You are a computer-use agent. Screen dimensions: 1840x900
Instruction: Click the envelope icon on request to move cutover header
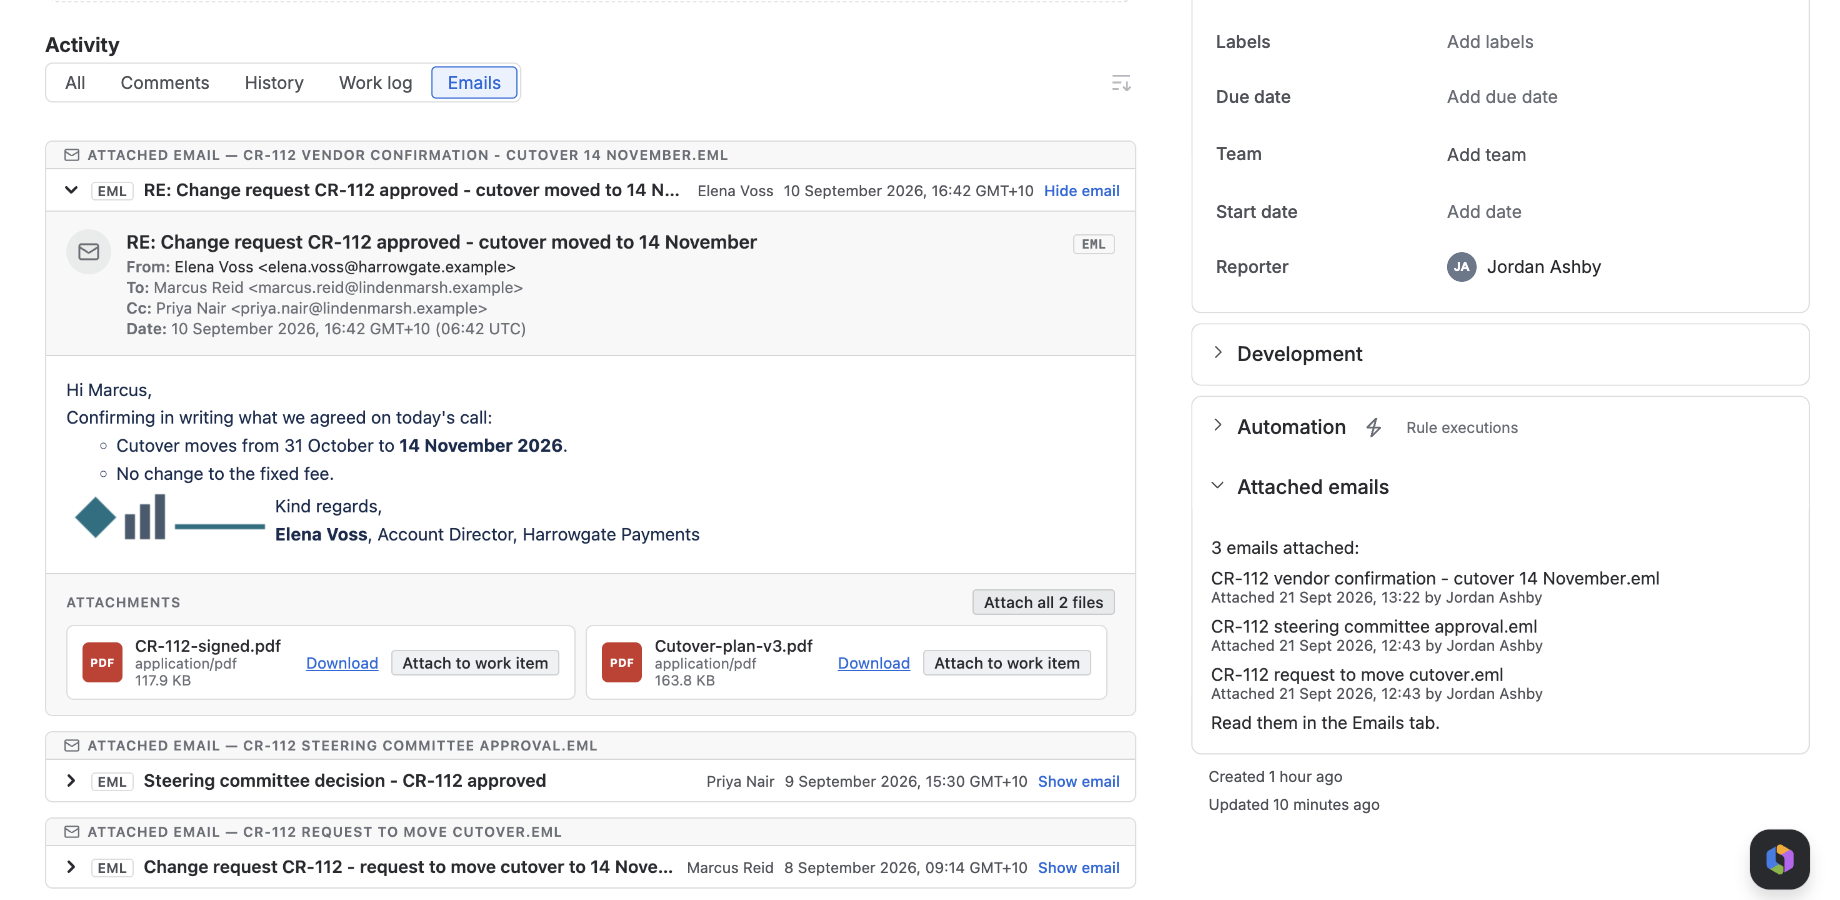pyautogui.click(x=72, y=832)
